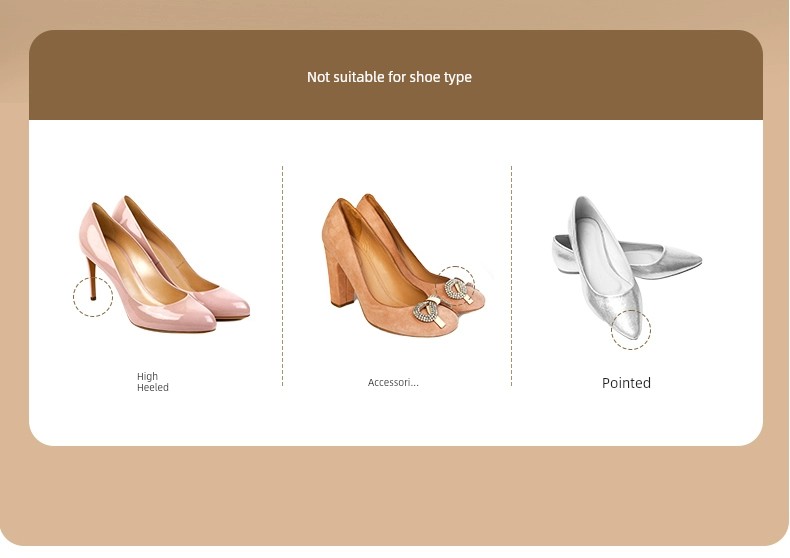Click the "Pointed" label
This screenshot has height=558, width=790.
(626, 383)
